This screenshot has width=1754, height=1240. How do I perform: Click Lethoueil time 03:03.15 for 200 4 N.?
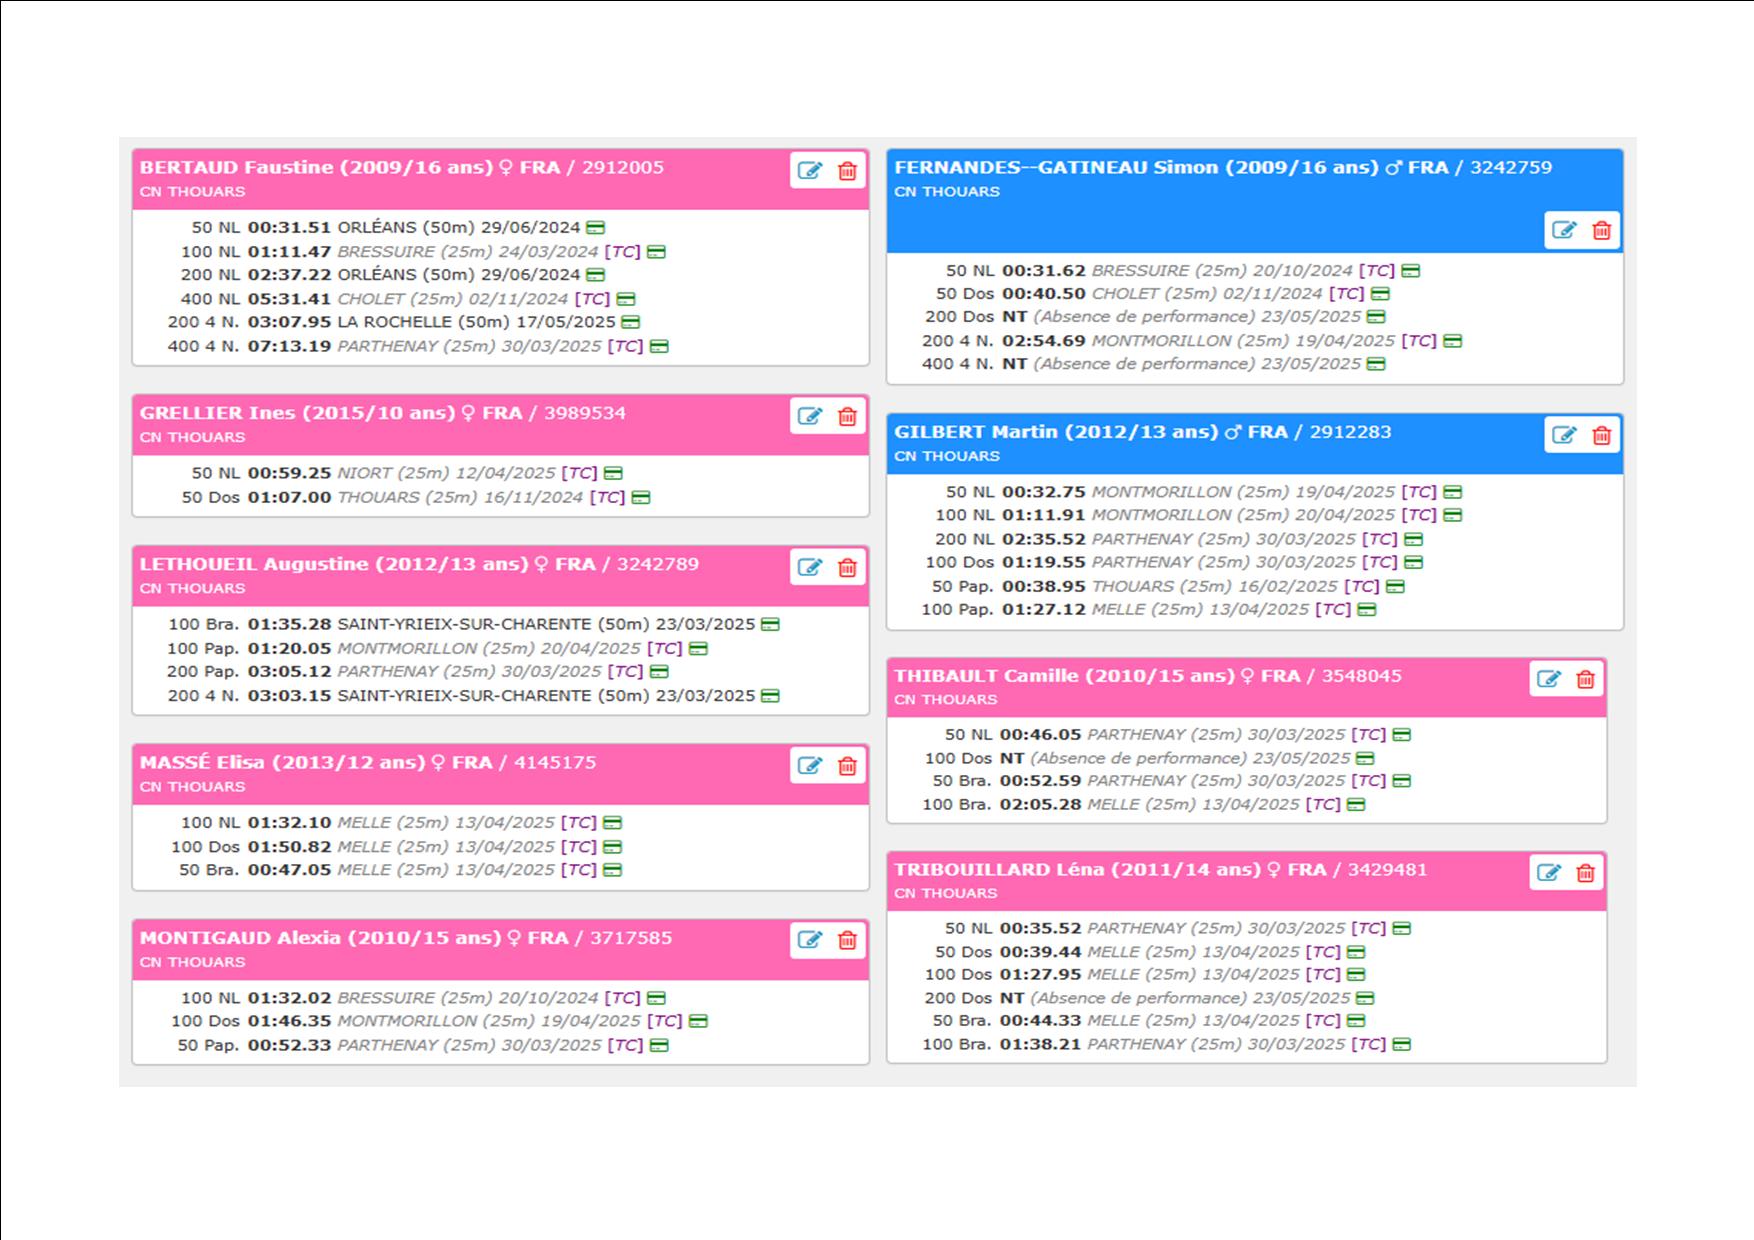(289, 696)
